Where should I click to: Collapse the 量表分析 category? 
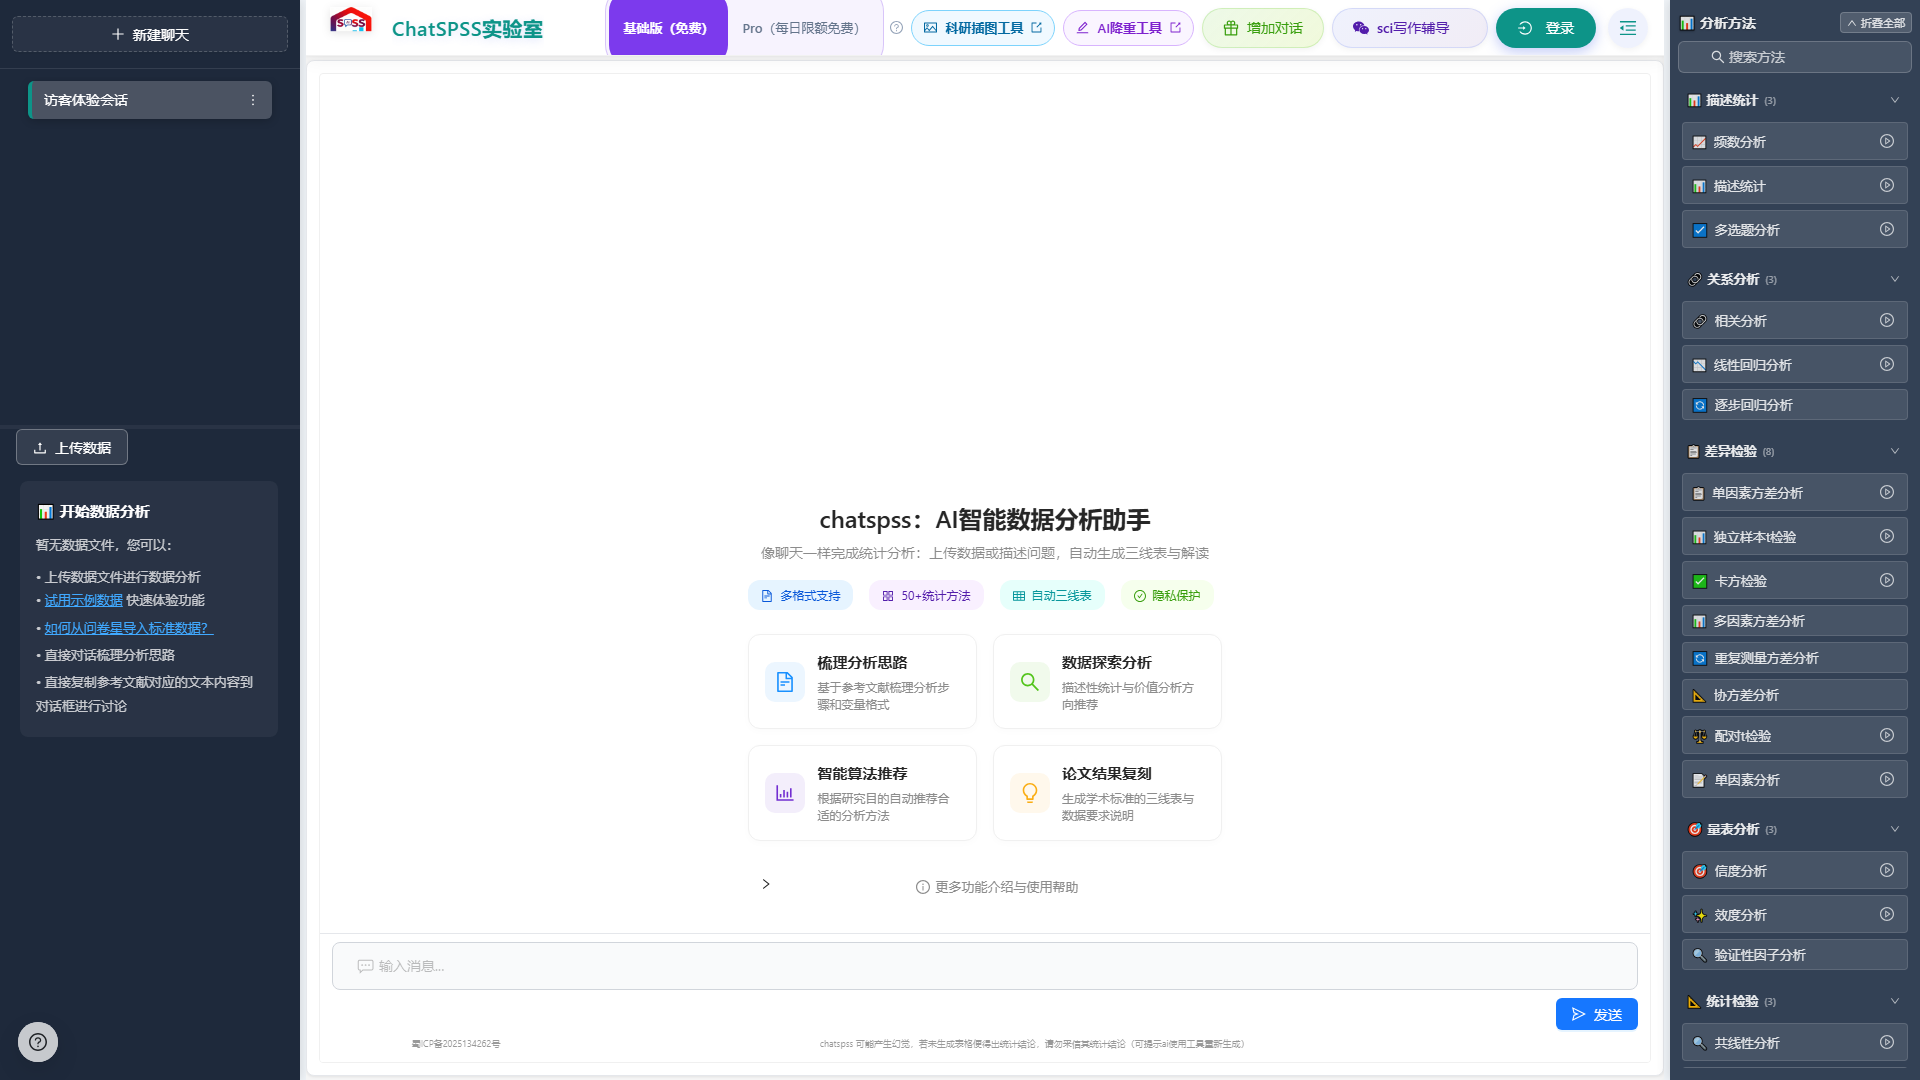coord(1894,829)
